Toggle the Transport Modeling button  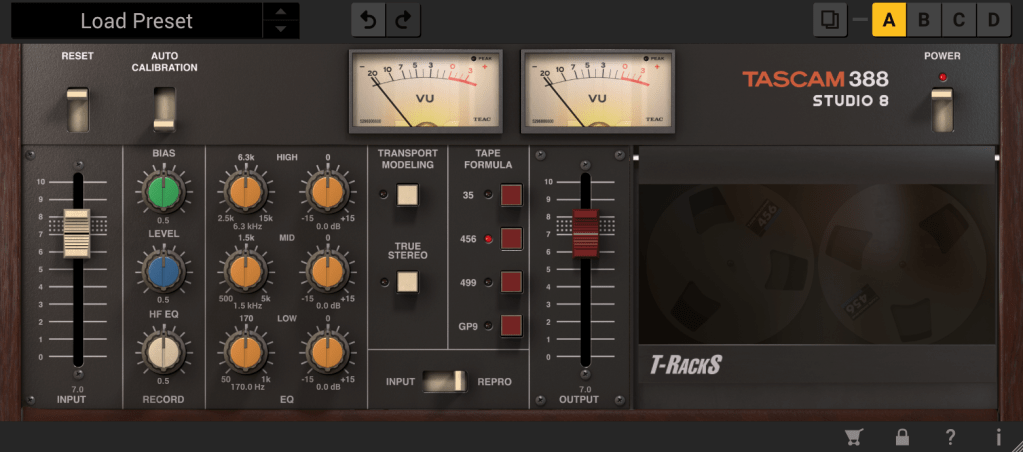(406, 194)
